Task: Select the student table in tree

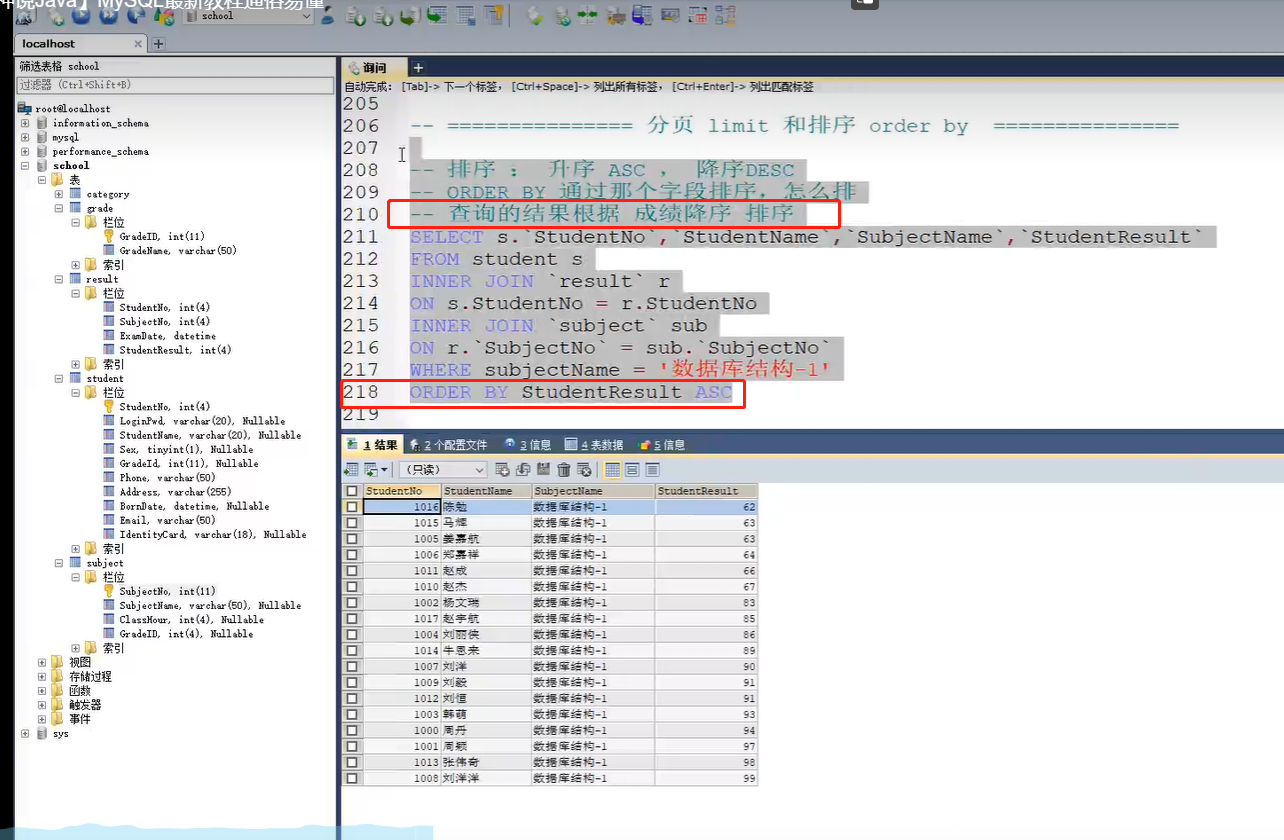Action: coord(104,379)
